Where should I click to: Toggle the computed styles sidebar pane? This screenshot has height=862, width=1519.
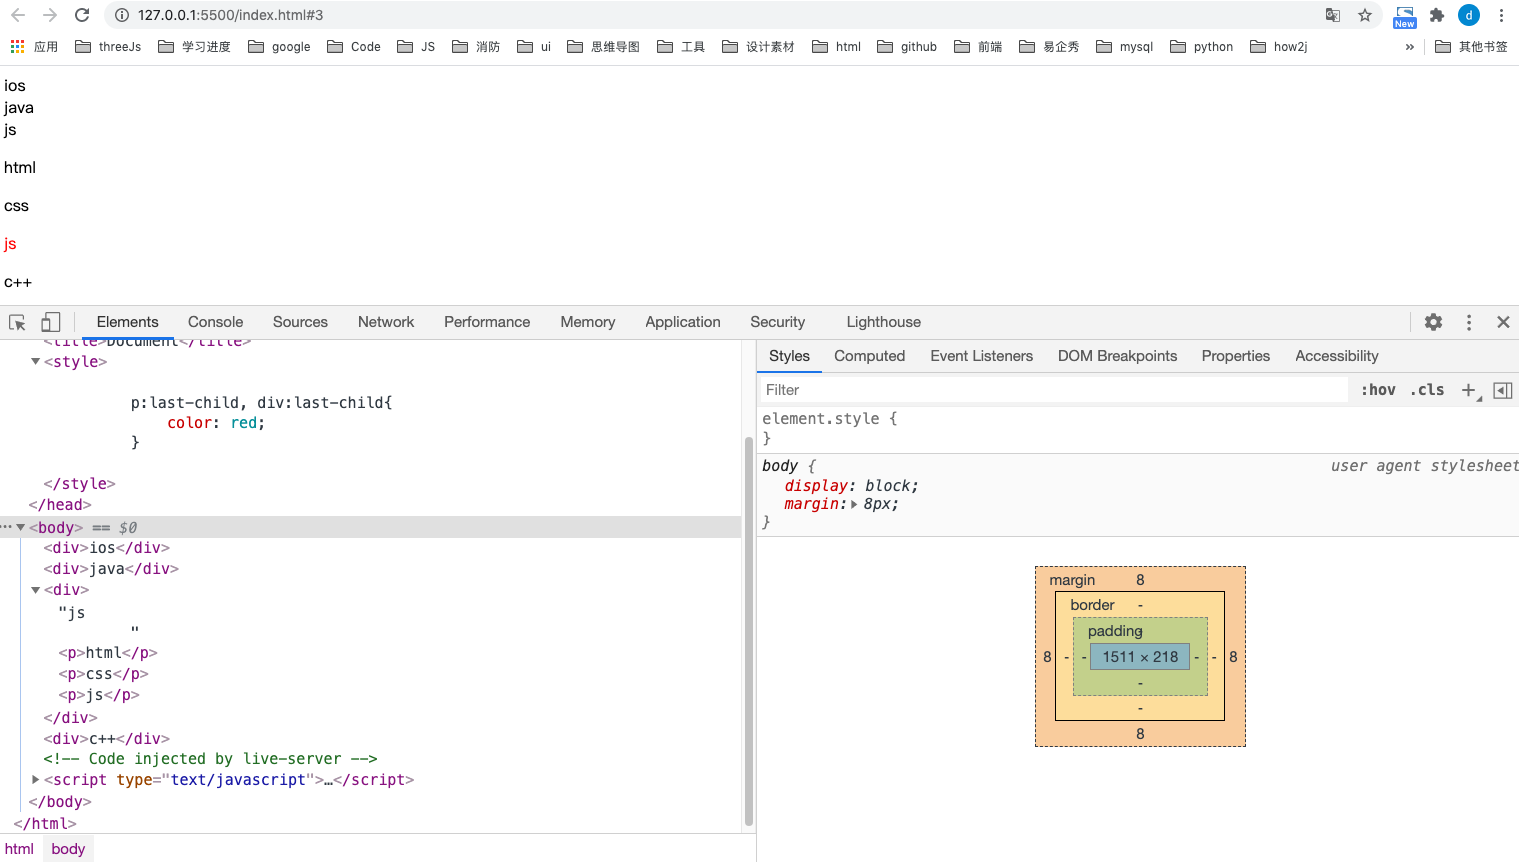tap(1502, 390)
